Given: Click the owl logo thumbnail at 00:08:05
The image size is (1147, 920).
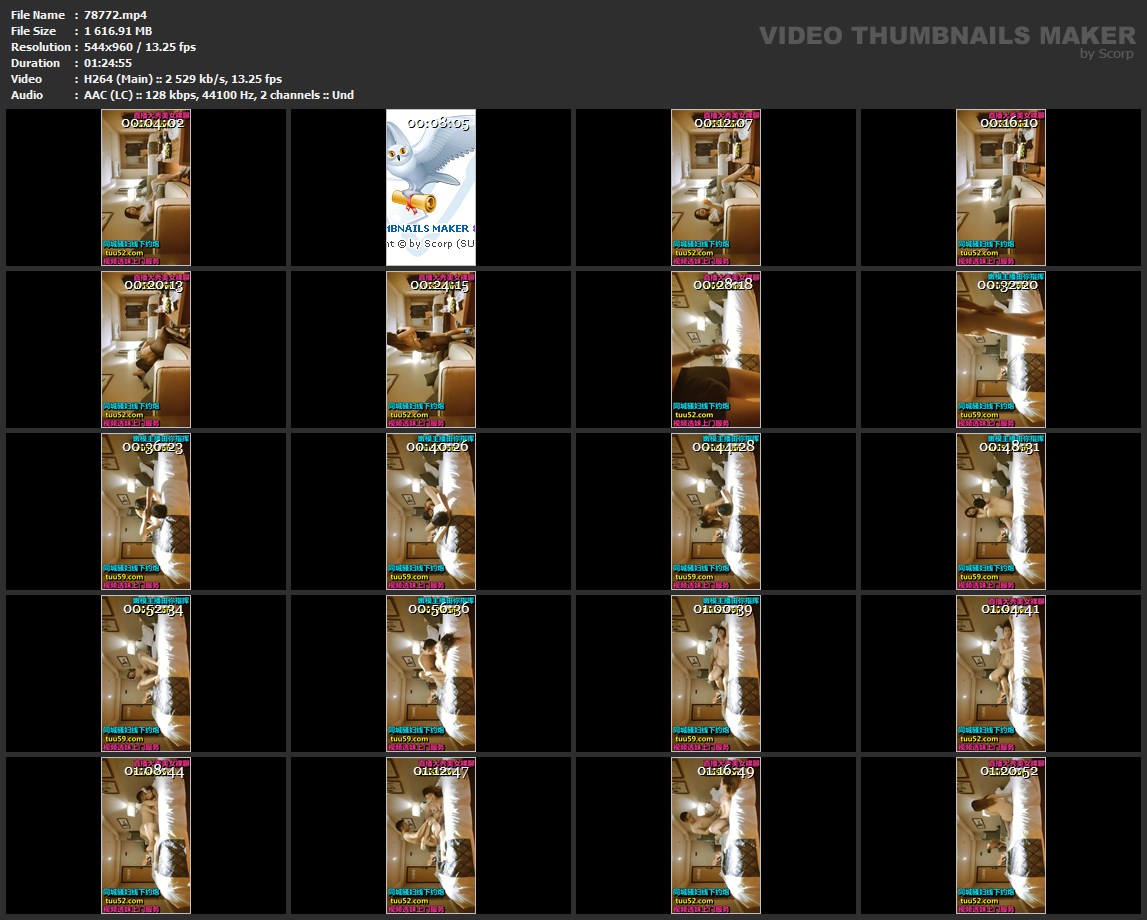Looking at the screenshot, I should (x=431, y=188).
